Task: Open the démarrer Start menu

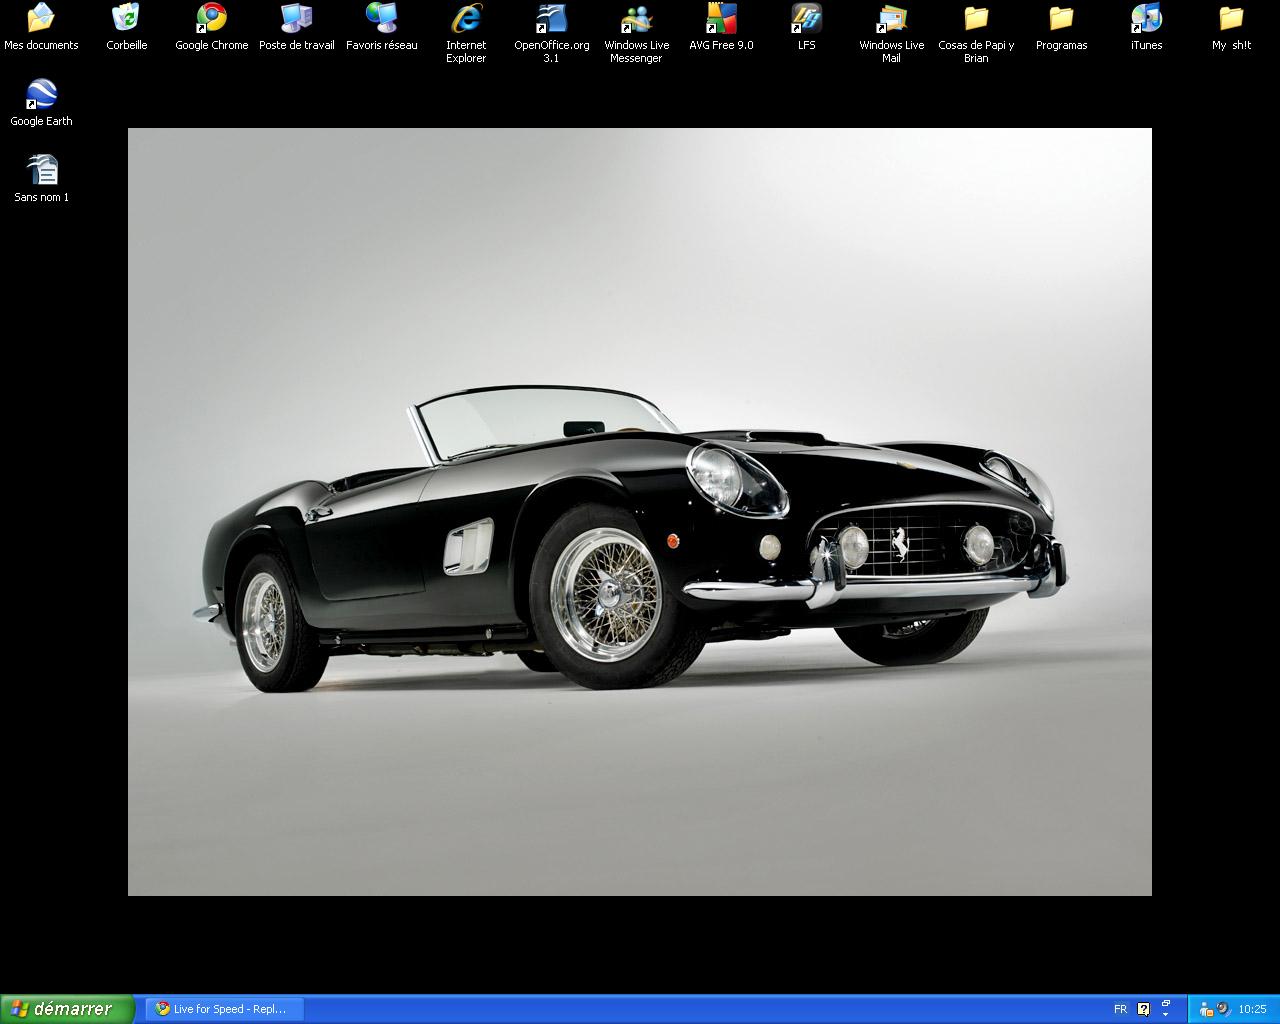Action: (x=67, y=1009)
